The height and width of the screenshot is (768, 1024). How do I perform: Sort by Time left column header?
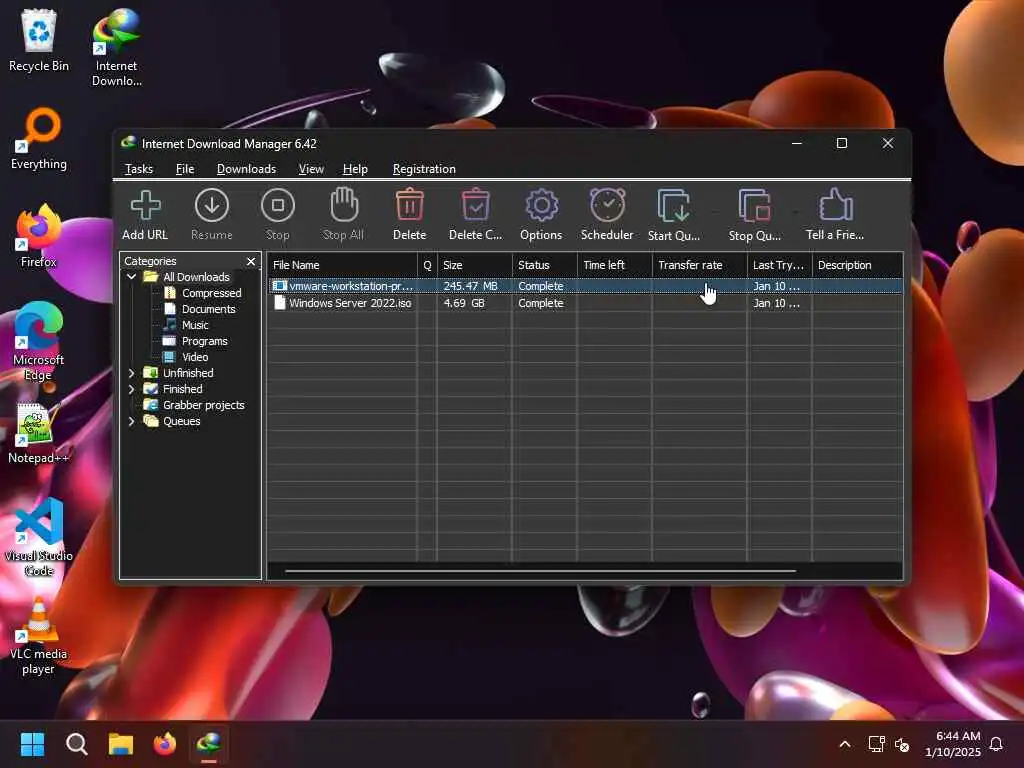click(615, 265)
